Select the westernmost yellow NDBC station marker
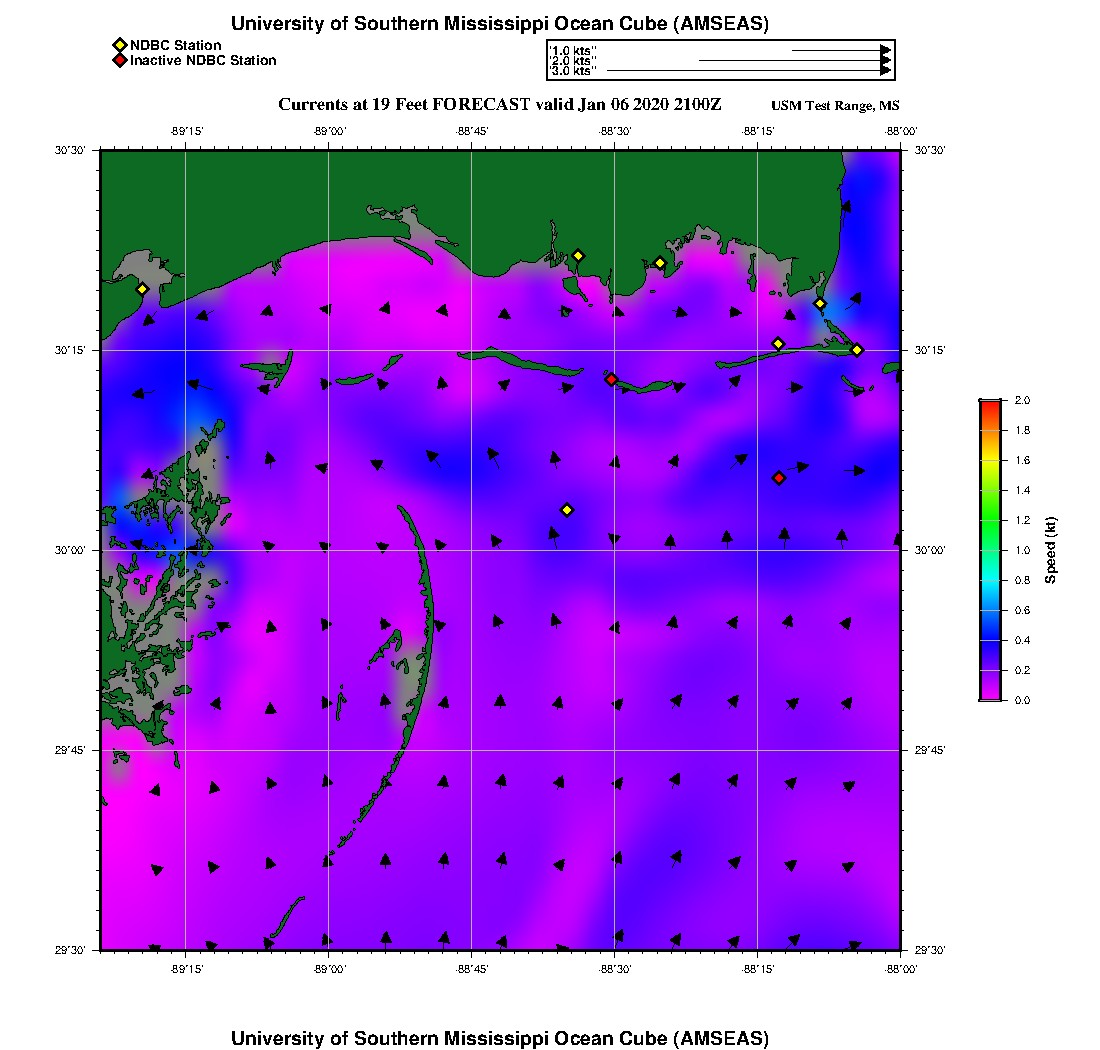 click(x=142, y=289)
